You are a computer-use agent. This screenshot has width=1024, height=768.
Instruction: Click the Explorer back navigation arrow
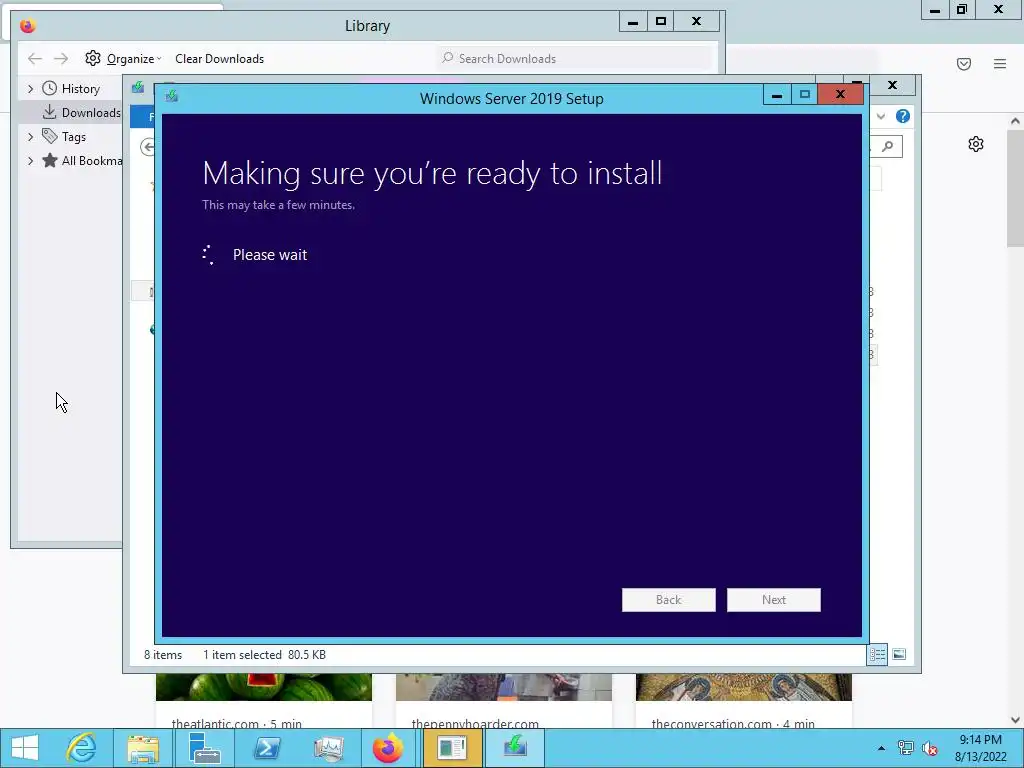tap(148, 147)
